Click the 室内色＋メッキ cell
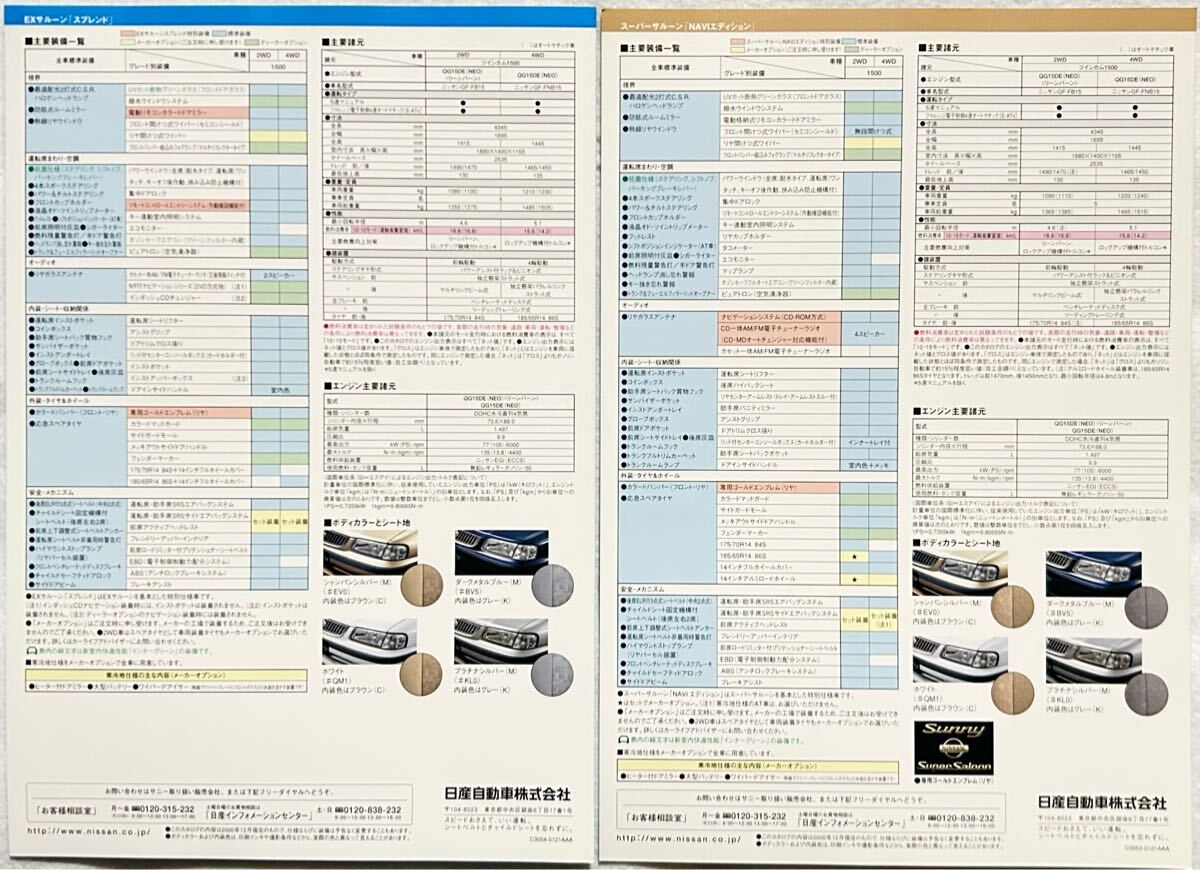1200x870 pixels. point(869,463)
